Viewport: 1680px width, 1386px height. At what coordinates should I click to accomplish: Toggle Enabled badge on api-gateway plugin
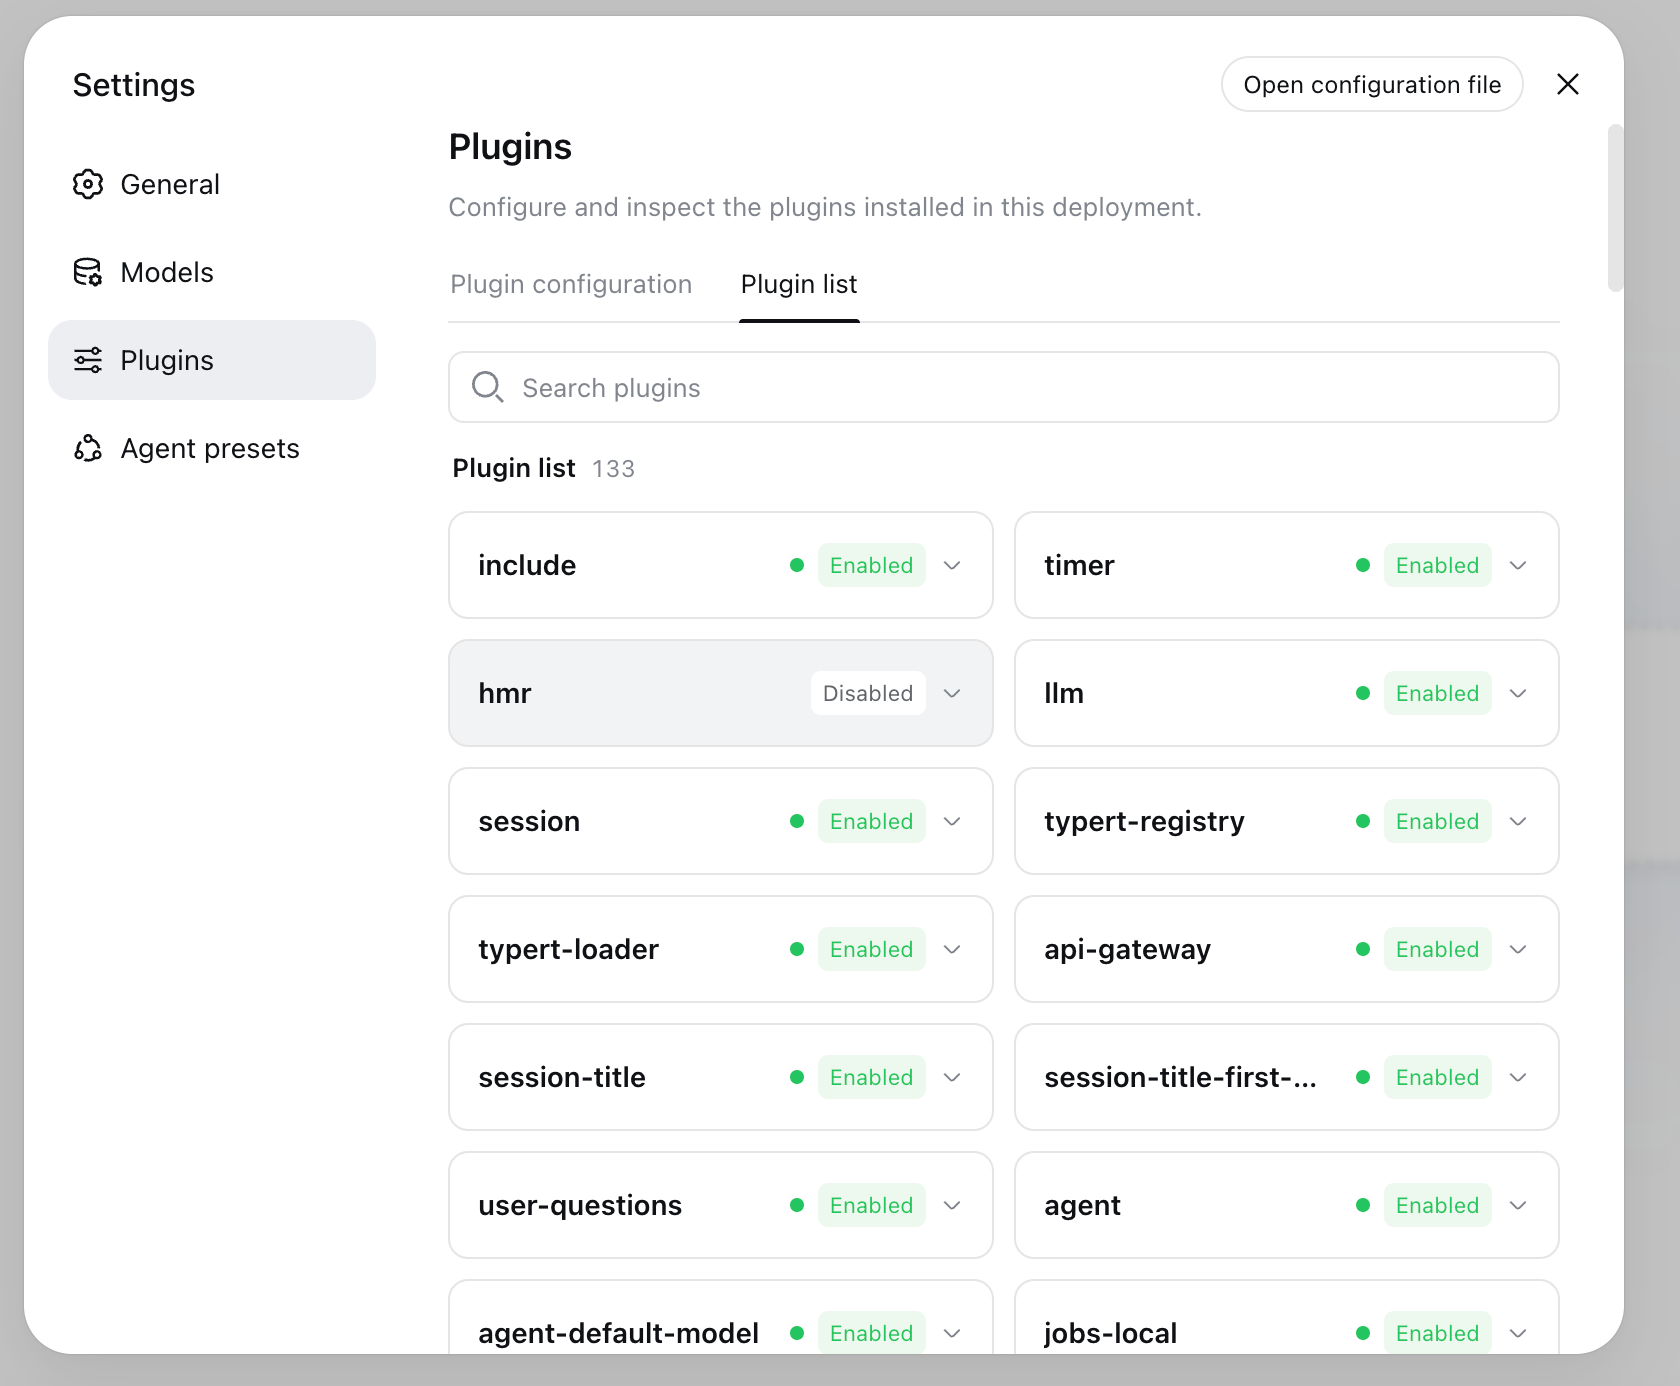(1437, 949)
